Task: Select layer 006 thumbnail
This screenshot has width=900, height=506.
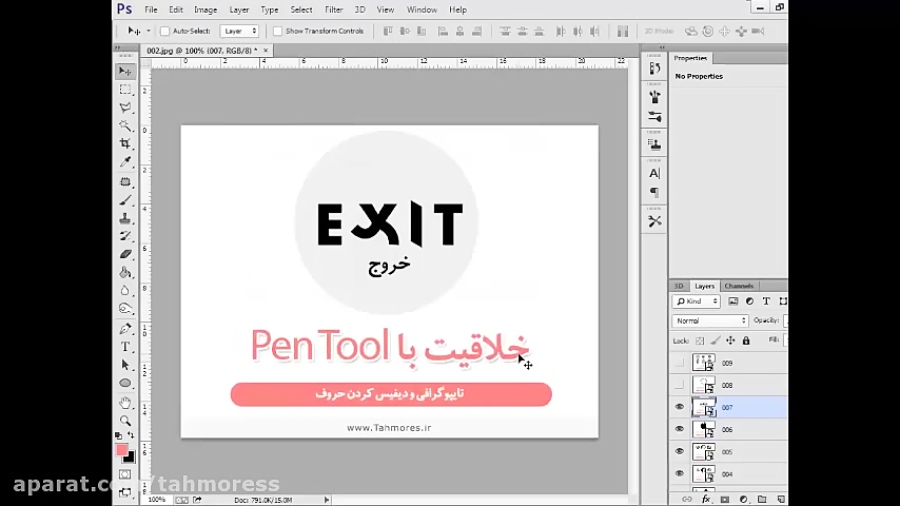Action: coord(704,429)
